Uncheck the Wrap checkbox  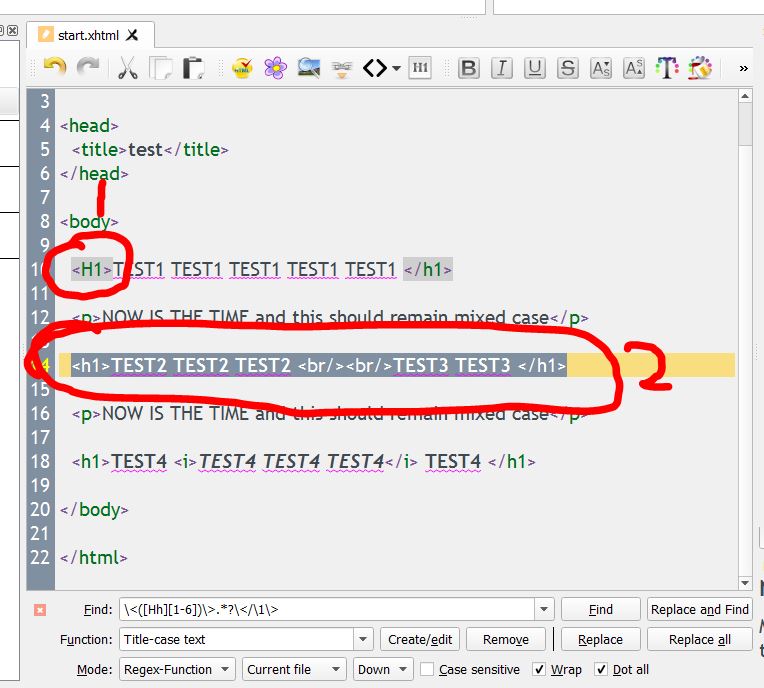(538, 669)
